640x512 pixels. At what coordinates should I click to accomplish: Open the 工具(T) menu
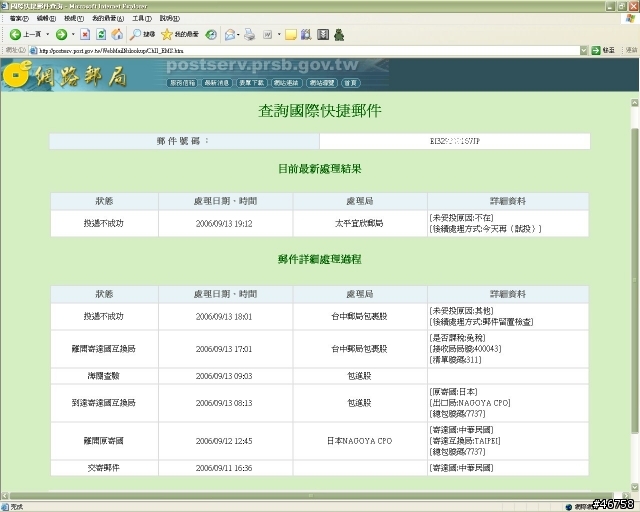point(142,18)
